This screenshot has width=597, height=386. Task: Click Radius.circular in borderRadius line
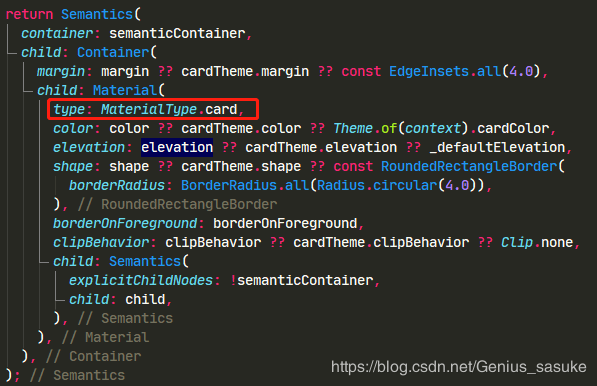(x=377, y=186)
